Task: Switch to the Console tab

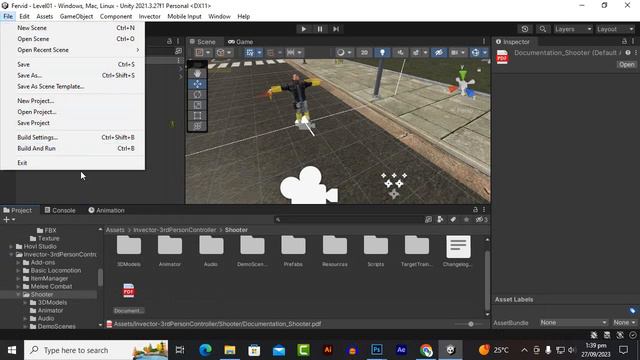Action: click(x=60, y=210)
